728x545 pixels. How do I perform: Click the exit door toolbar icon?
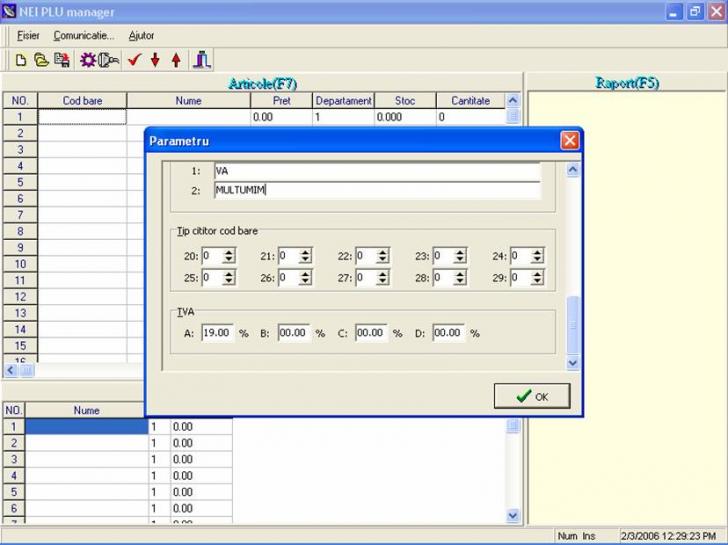click(x=203, y=60)
